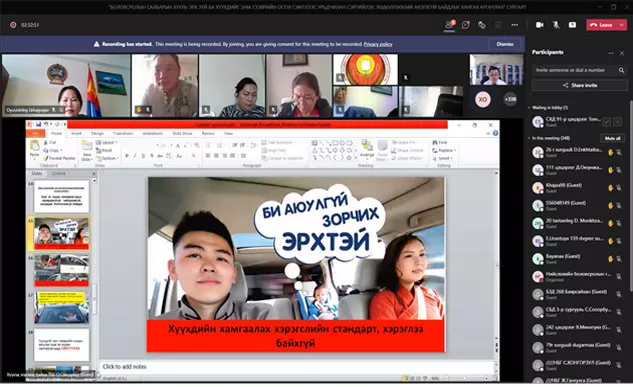Open the Show participants icon in Teams toolbar
Image resolution: width=633 pixels, height=387 pixels.
coord(449,25)
